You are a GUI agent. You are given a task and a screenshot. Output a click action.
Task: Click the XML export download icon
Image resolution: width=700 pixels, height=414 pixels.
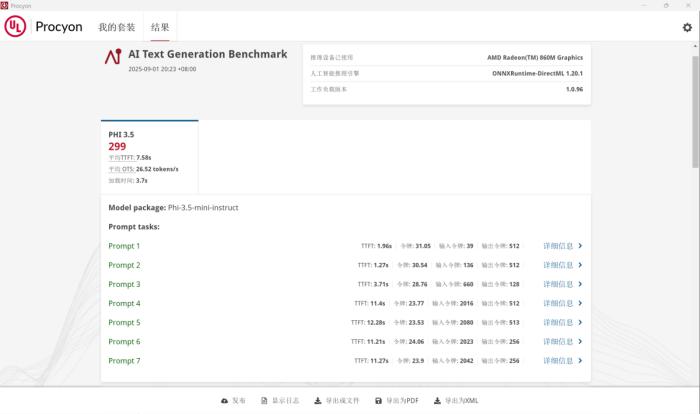click(x=437, y=401)
